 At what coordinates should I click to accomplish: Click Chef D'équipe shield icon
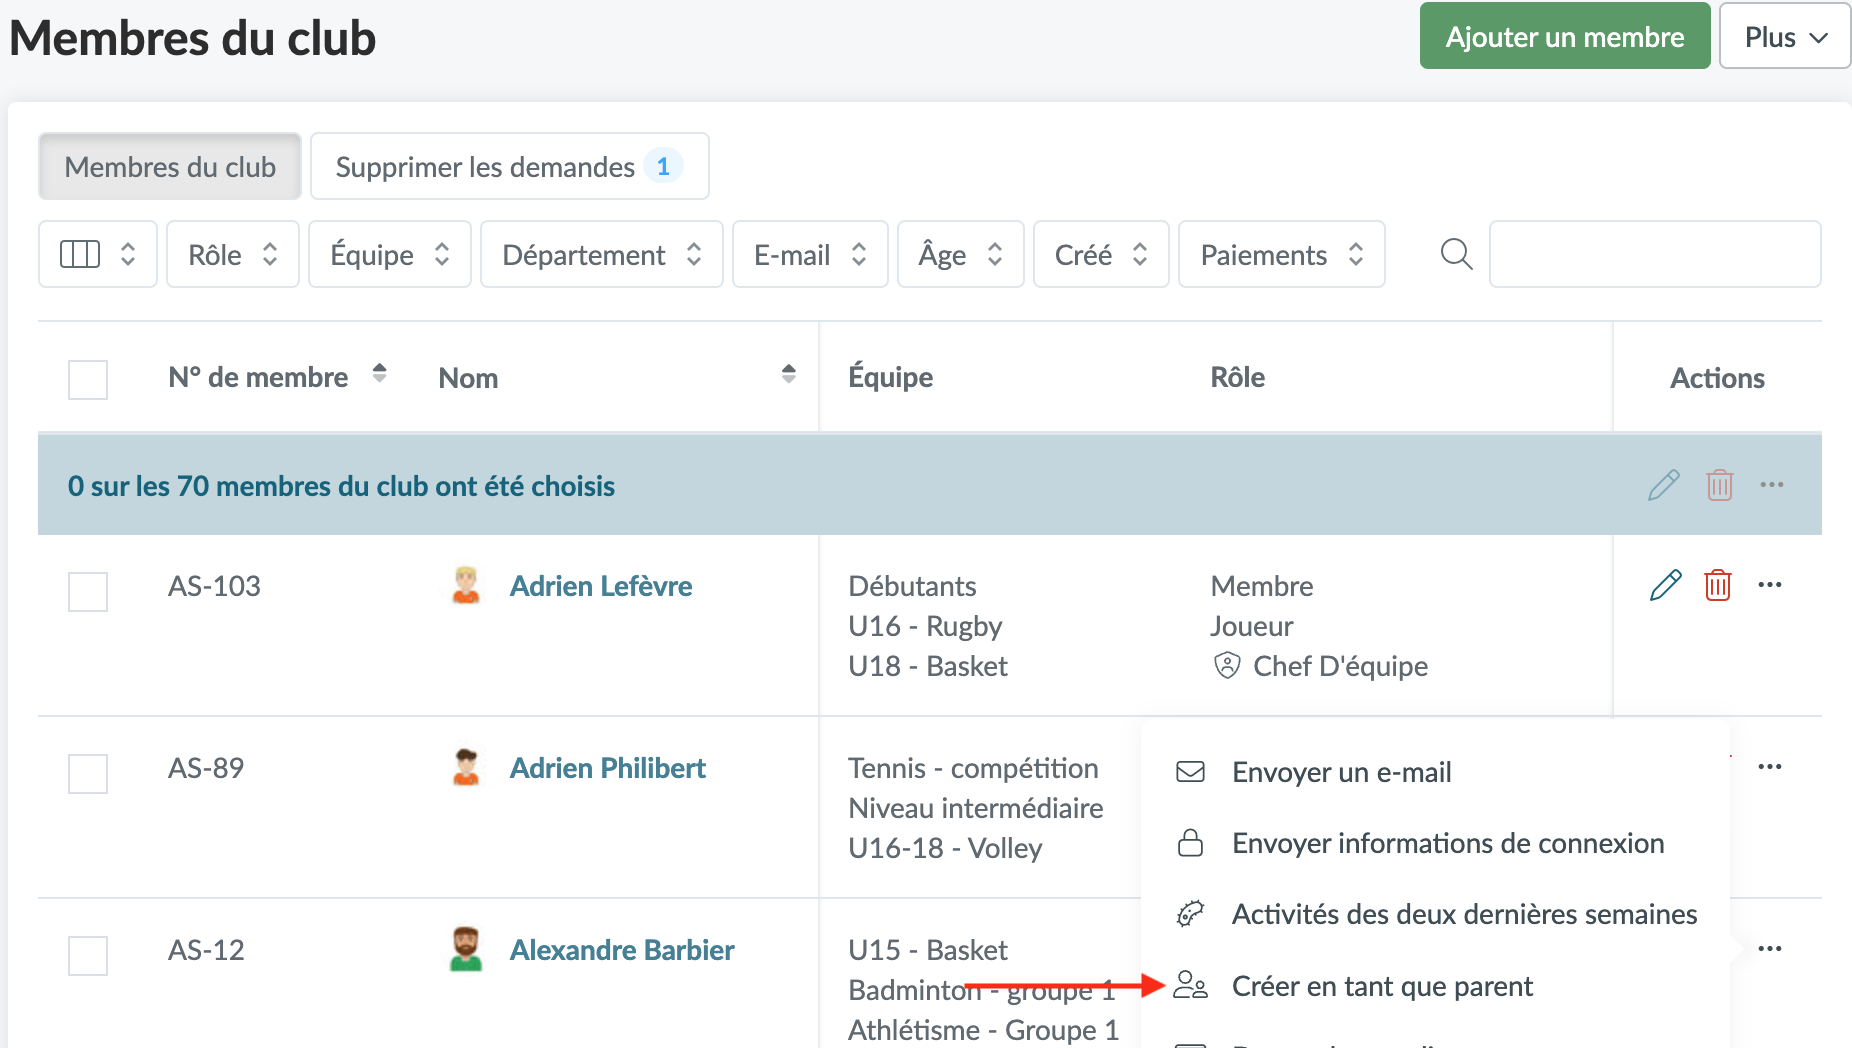pyautogui.click(x=1227, y=666)
